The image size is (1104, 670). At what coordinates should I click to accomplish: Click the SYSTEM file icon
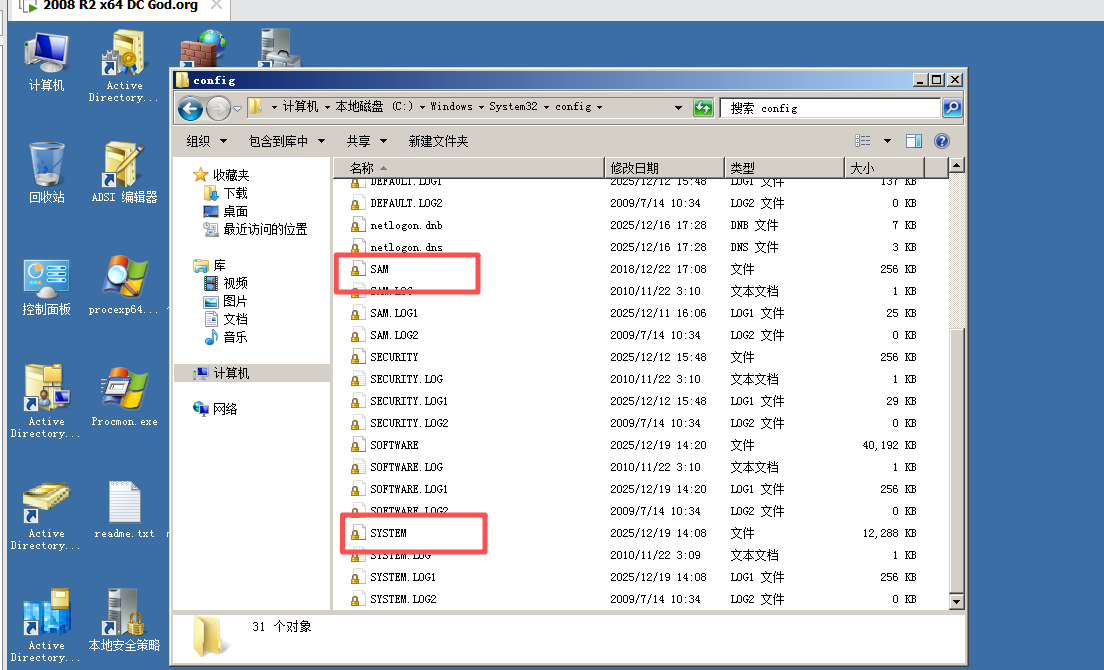point(356,533)
